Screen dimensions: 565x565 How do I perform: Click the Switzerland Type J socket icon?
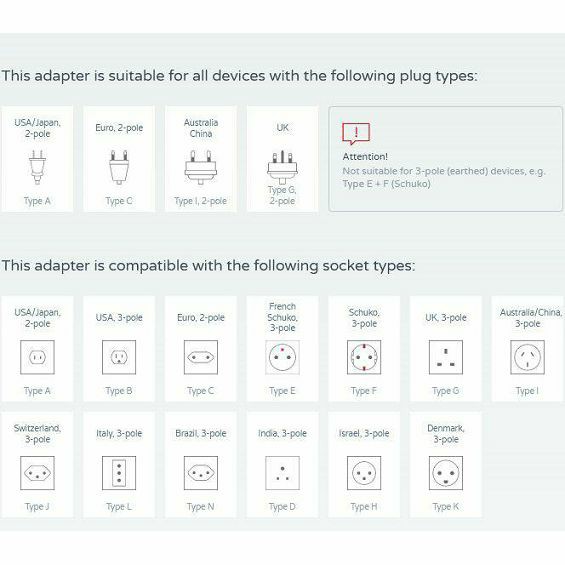point(37,473)
